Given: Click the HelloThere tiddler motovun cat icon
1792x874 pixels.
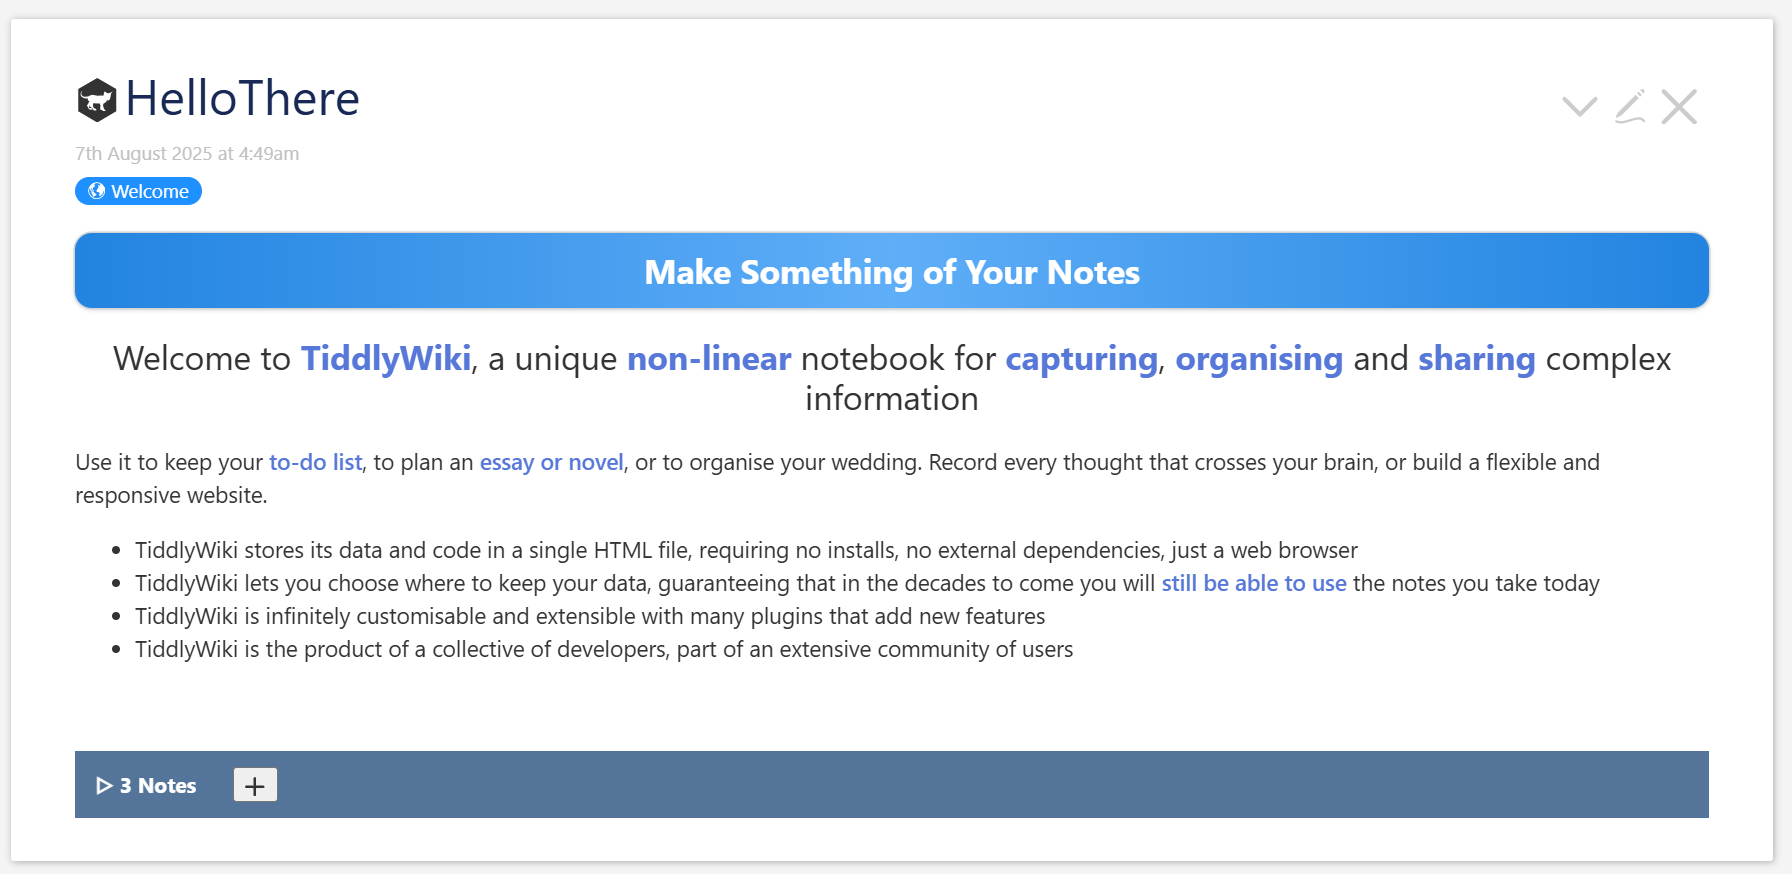Looking at the screenshot, I should (97, 100).
